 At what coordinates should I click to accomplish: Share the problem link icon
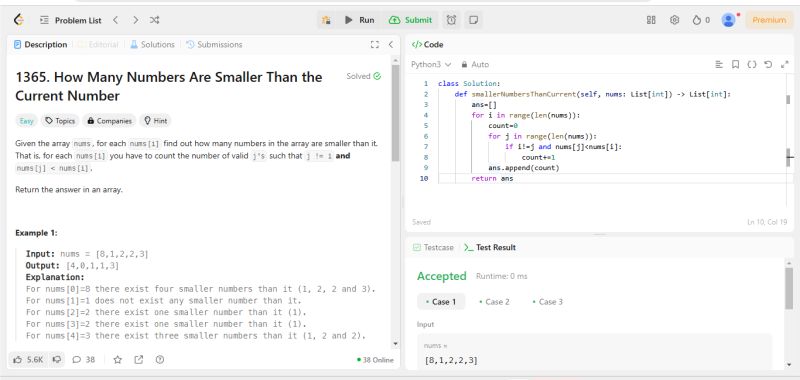[x=139, y=360]
